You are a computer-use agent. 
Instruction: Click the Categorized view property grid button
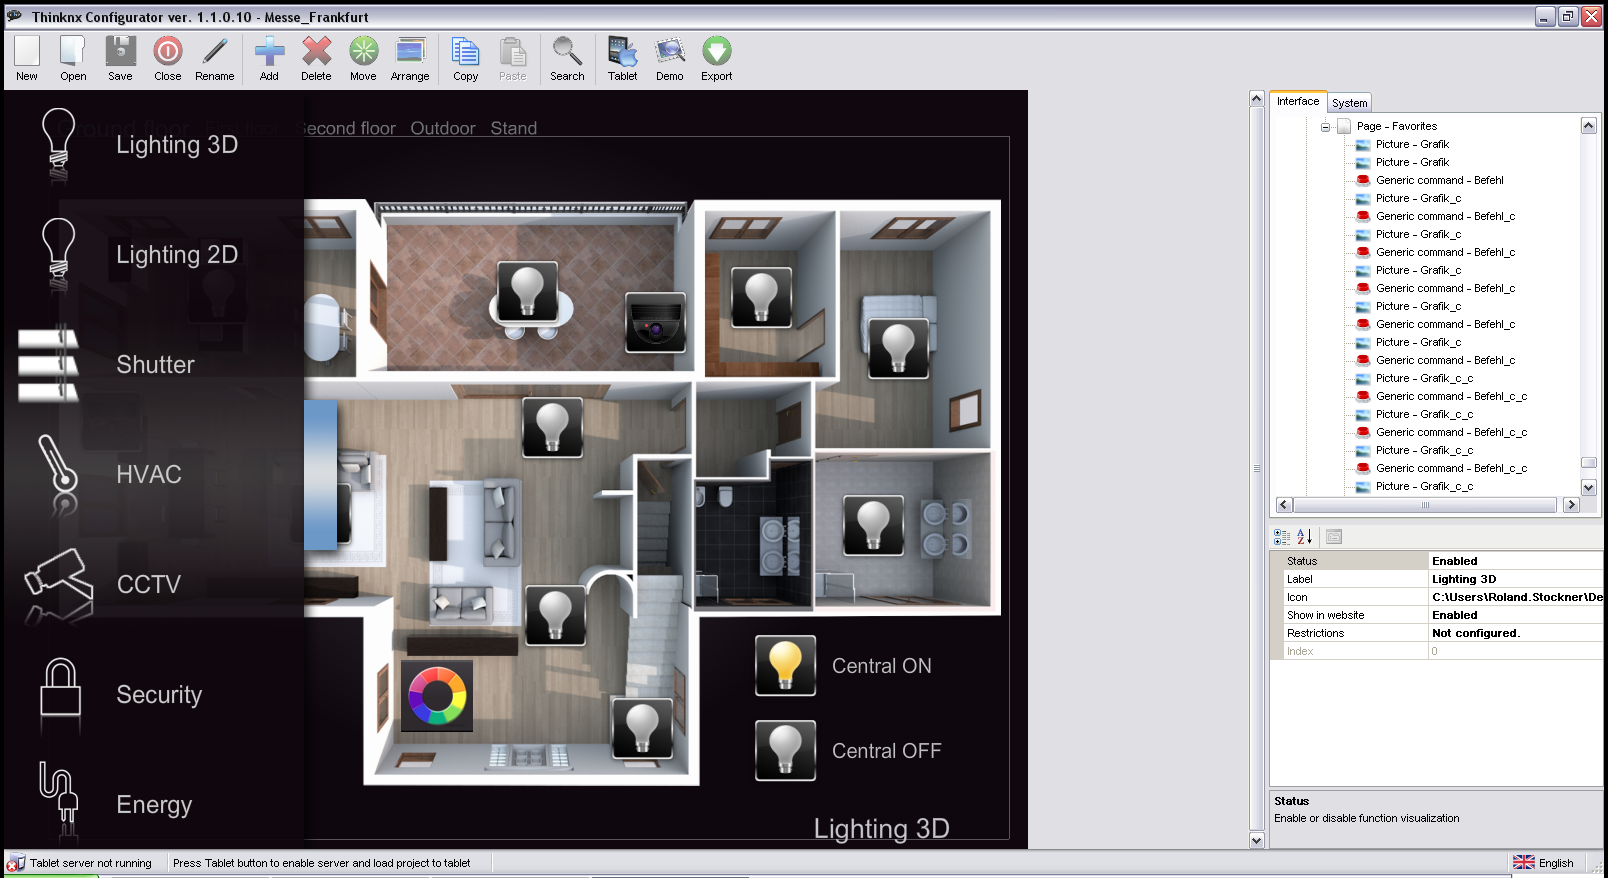[x=1282, y=537]
